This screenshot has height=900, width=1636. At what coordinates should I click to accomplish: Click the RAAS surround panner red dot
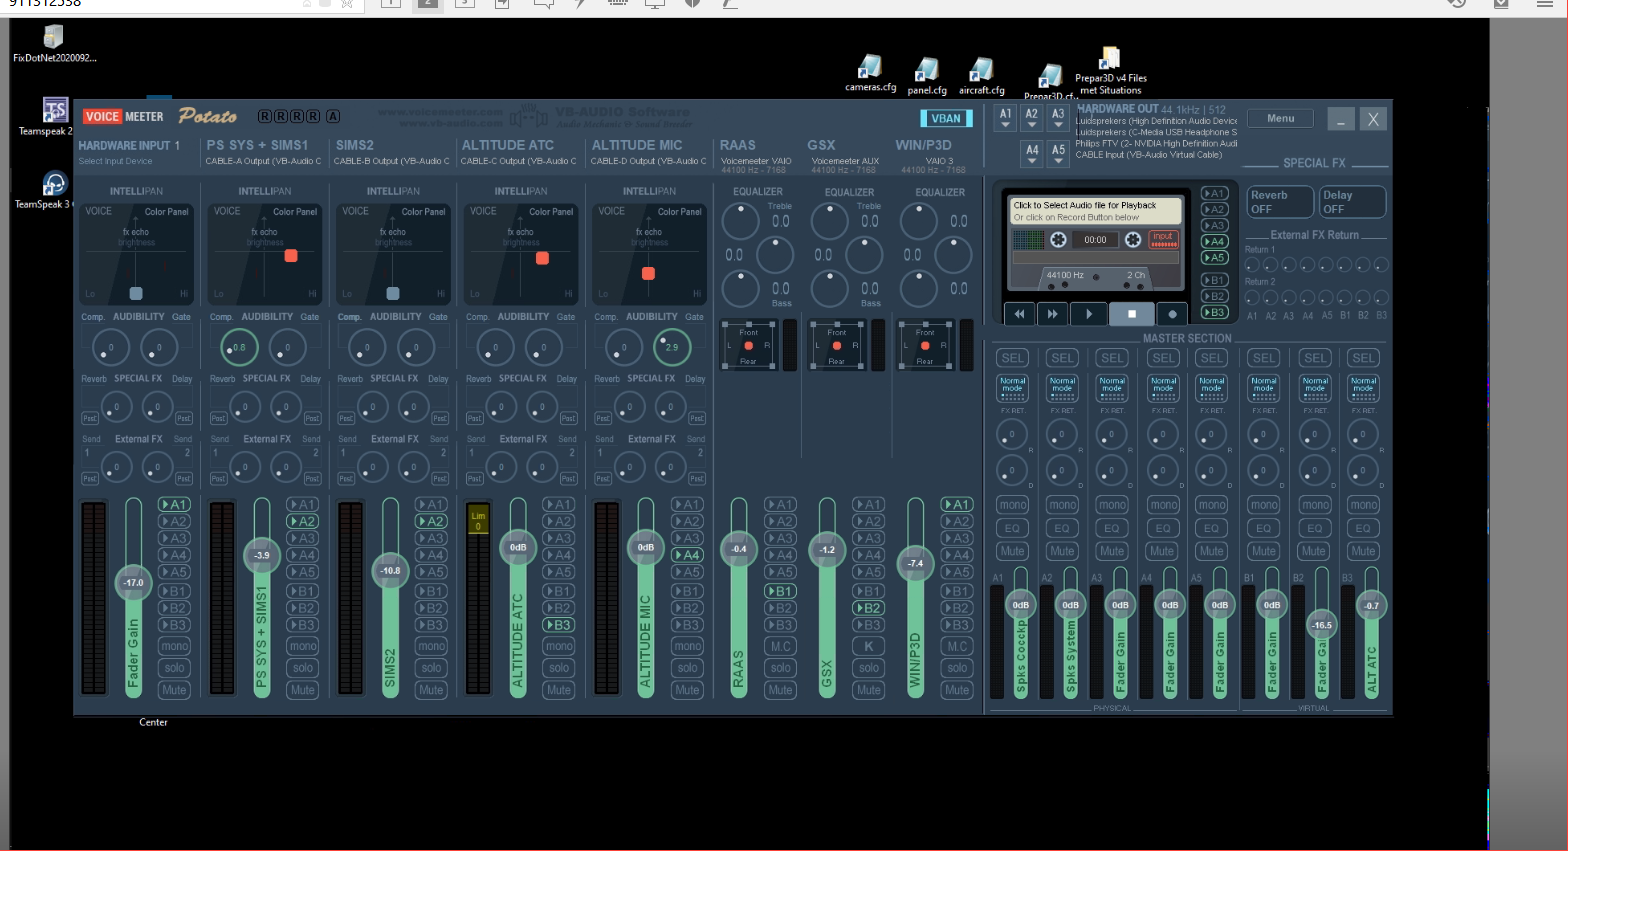(748, 346)
